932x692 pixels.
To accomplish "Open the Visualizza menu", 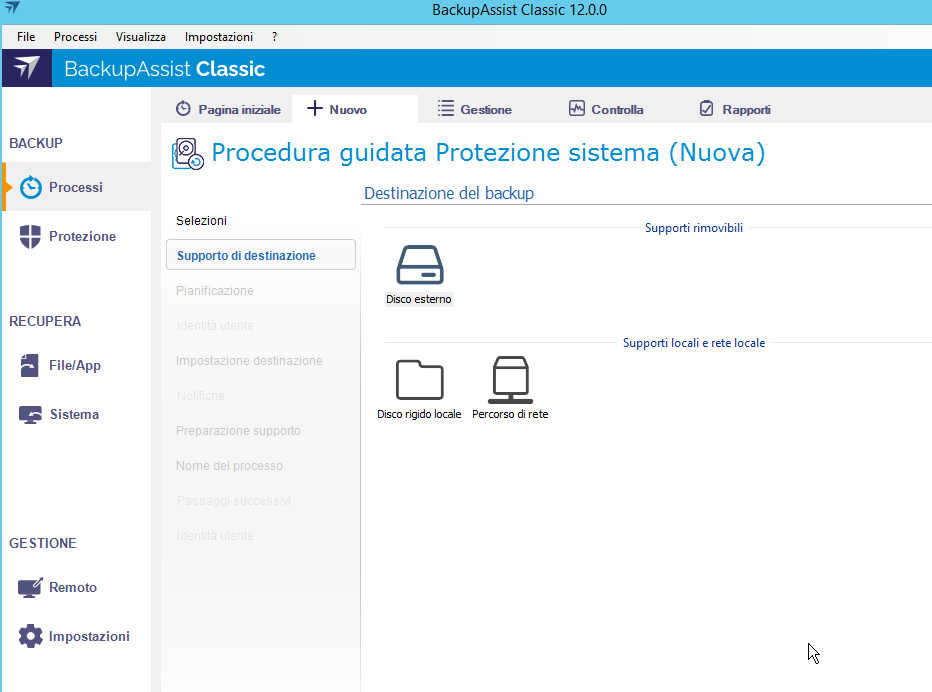I will pos(140,37).
